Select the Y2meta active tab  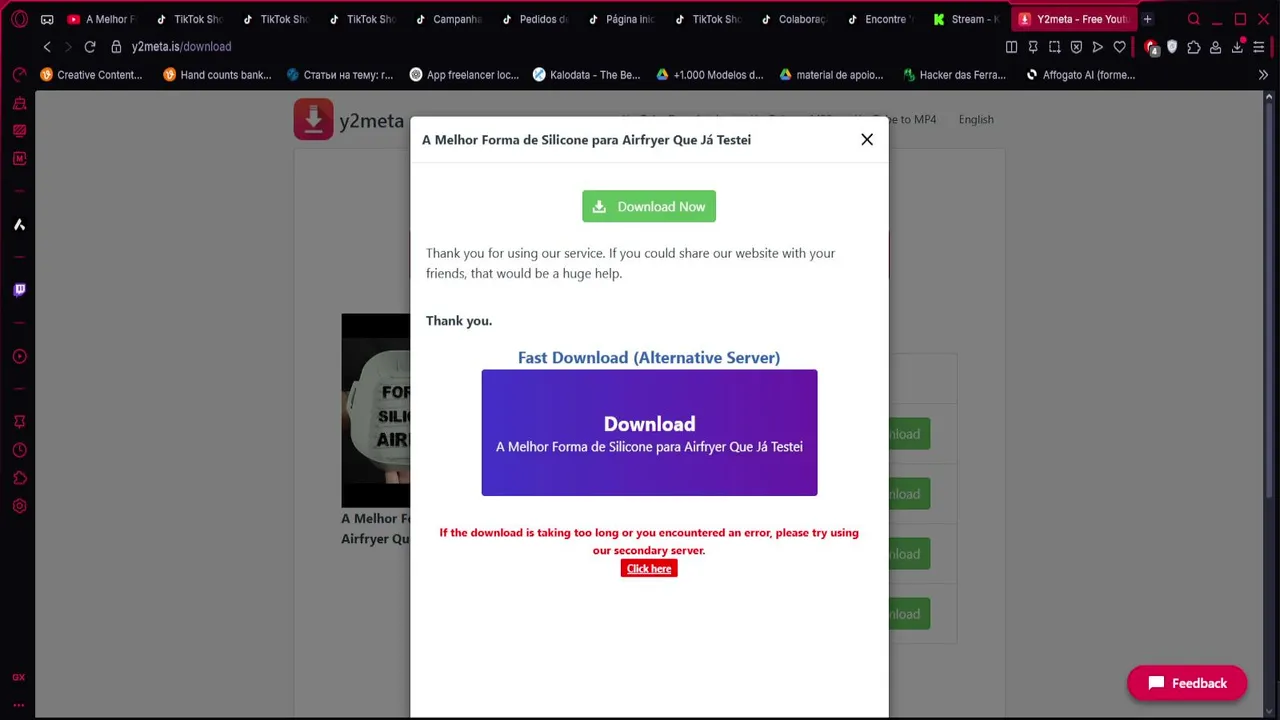pyautogui.click(x=1072, y=19)
